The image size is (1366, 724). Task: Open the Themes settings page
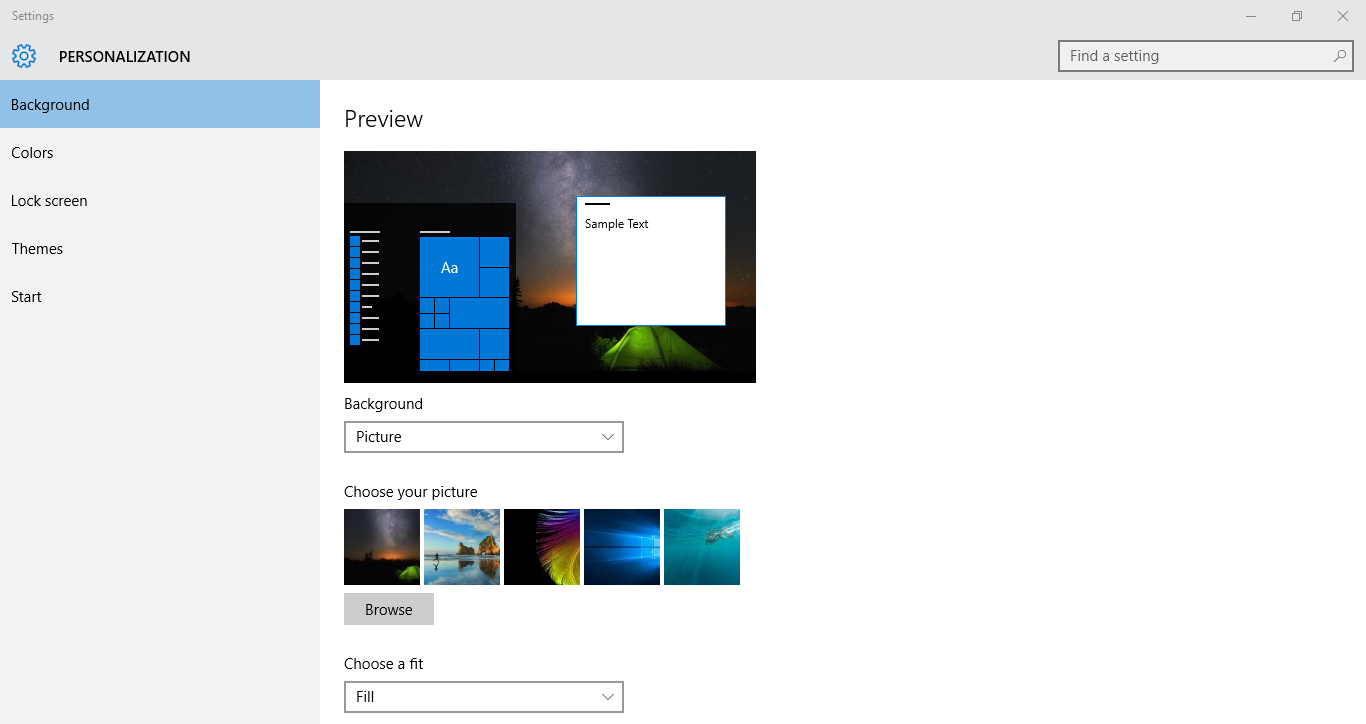point(160,248)
